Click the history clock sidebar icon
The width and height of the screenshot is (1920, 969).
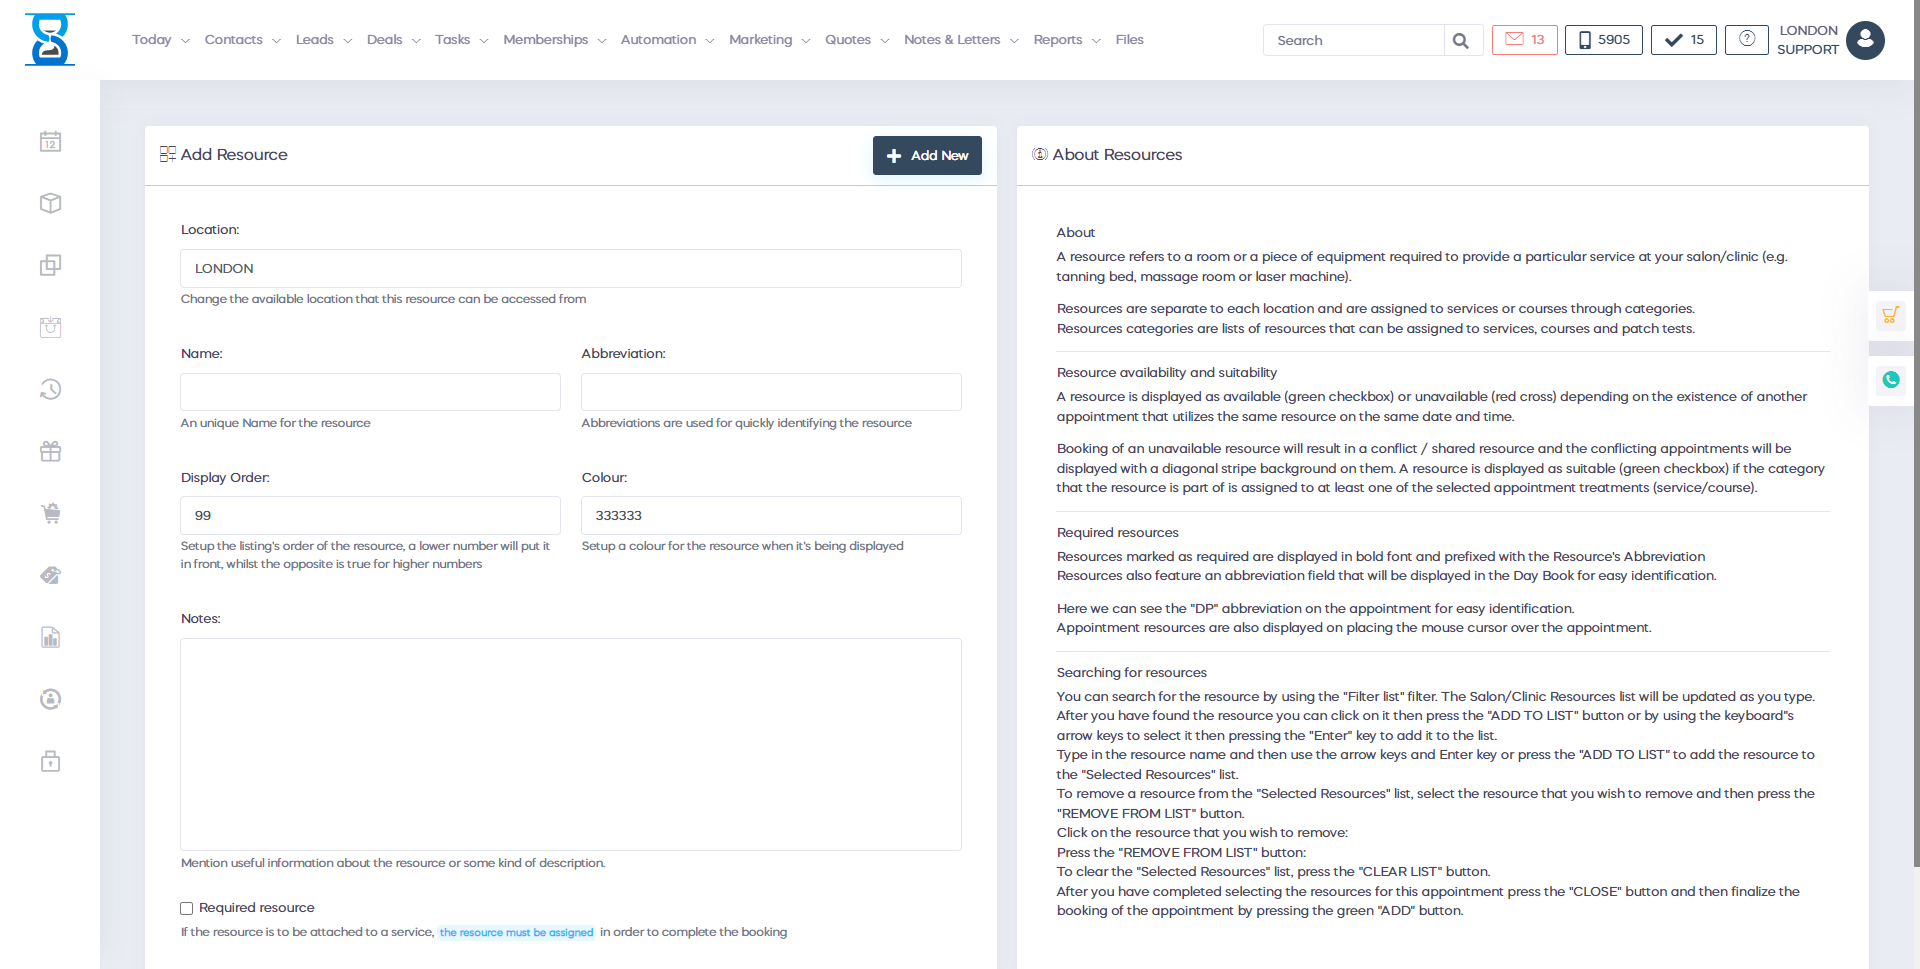tap(51, 390)
